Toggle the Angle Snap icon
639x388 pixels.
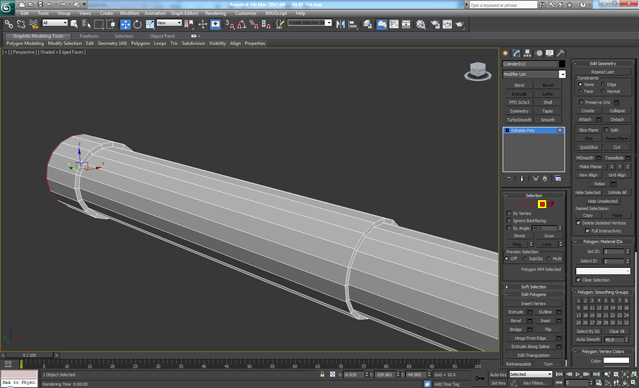[x=242, y=24]
